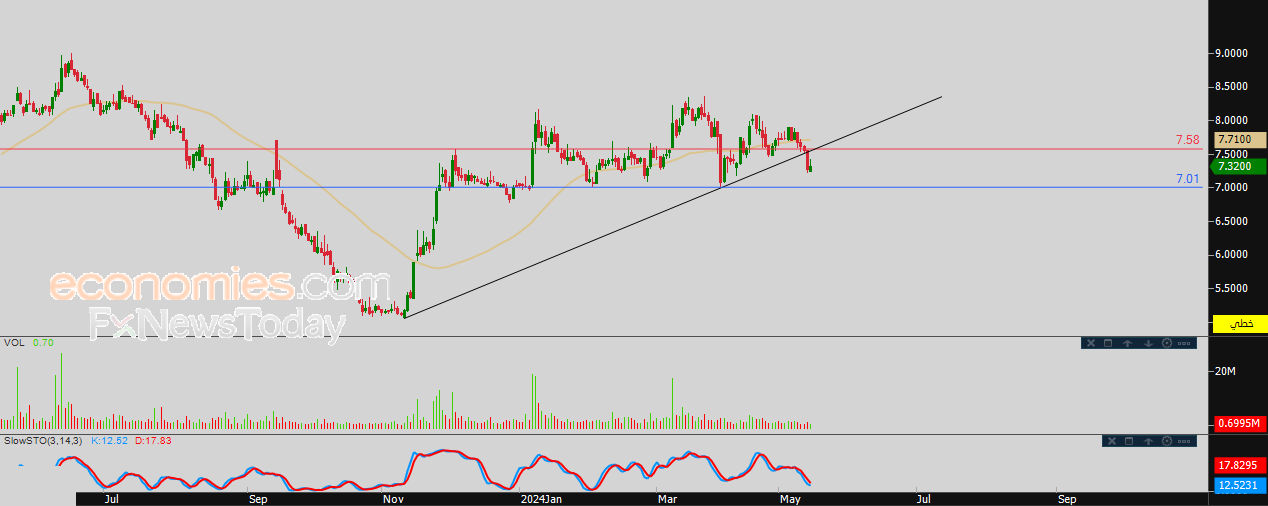Click the May date axis label
The image size is (1268, 506).
coord(790,498)
